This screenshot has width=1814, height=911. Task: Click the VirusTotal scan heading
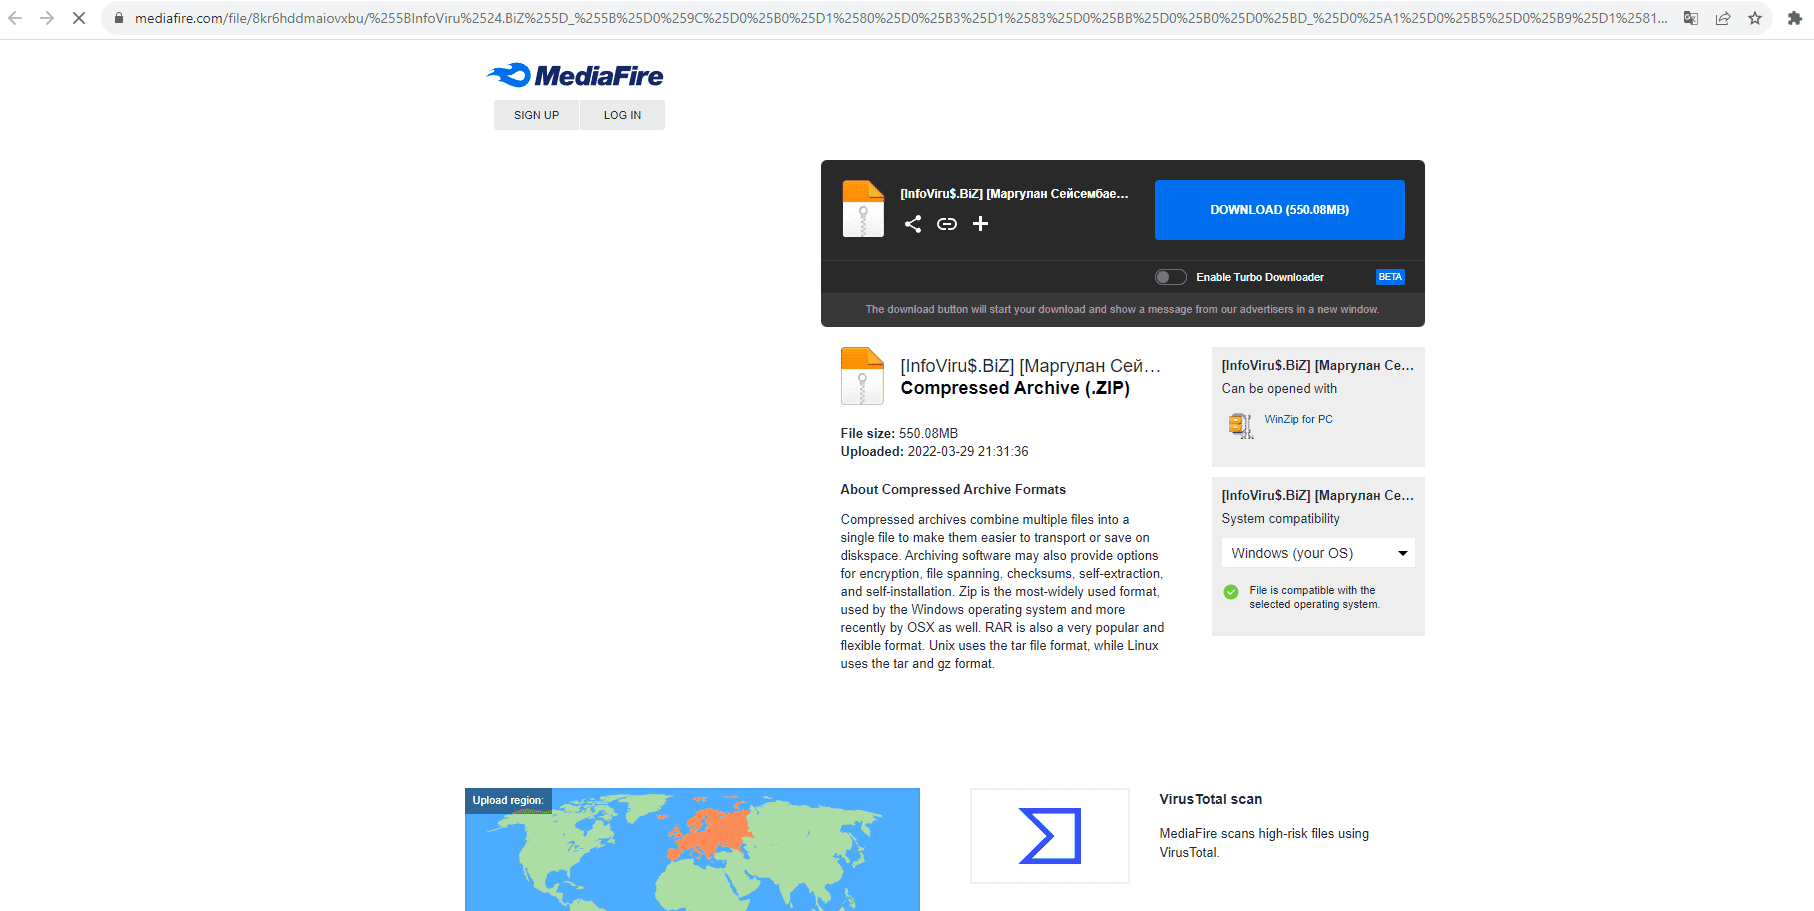click(x=1211, y=799)
